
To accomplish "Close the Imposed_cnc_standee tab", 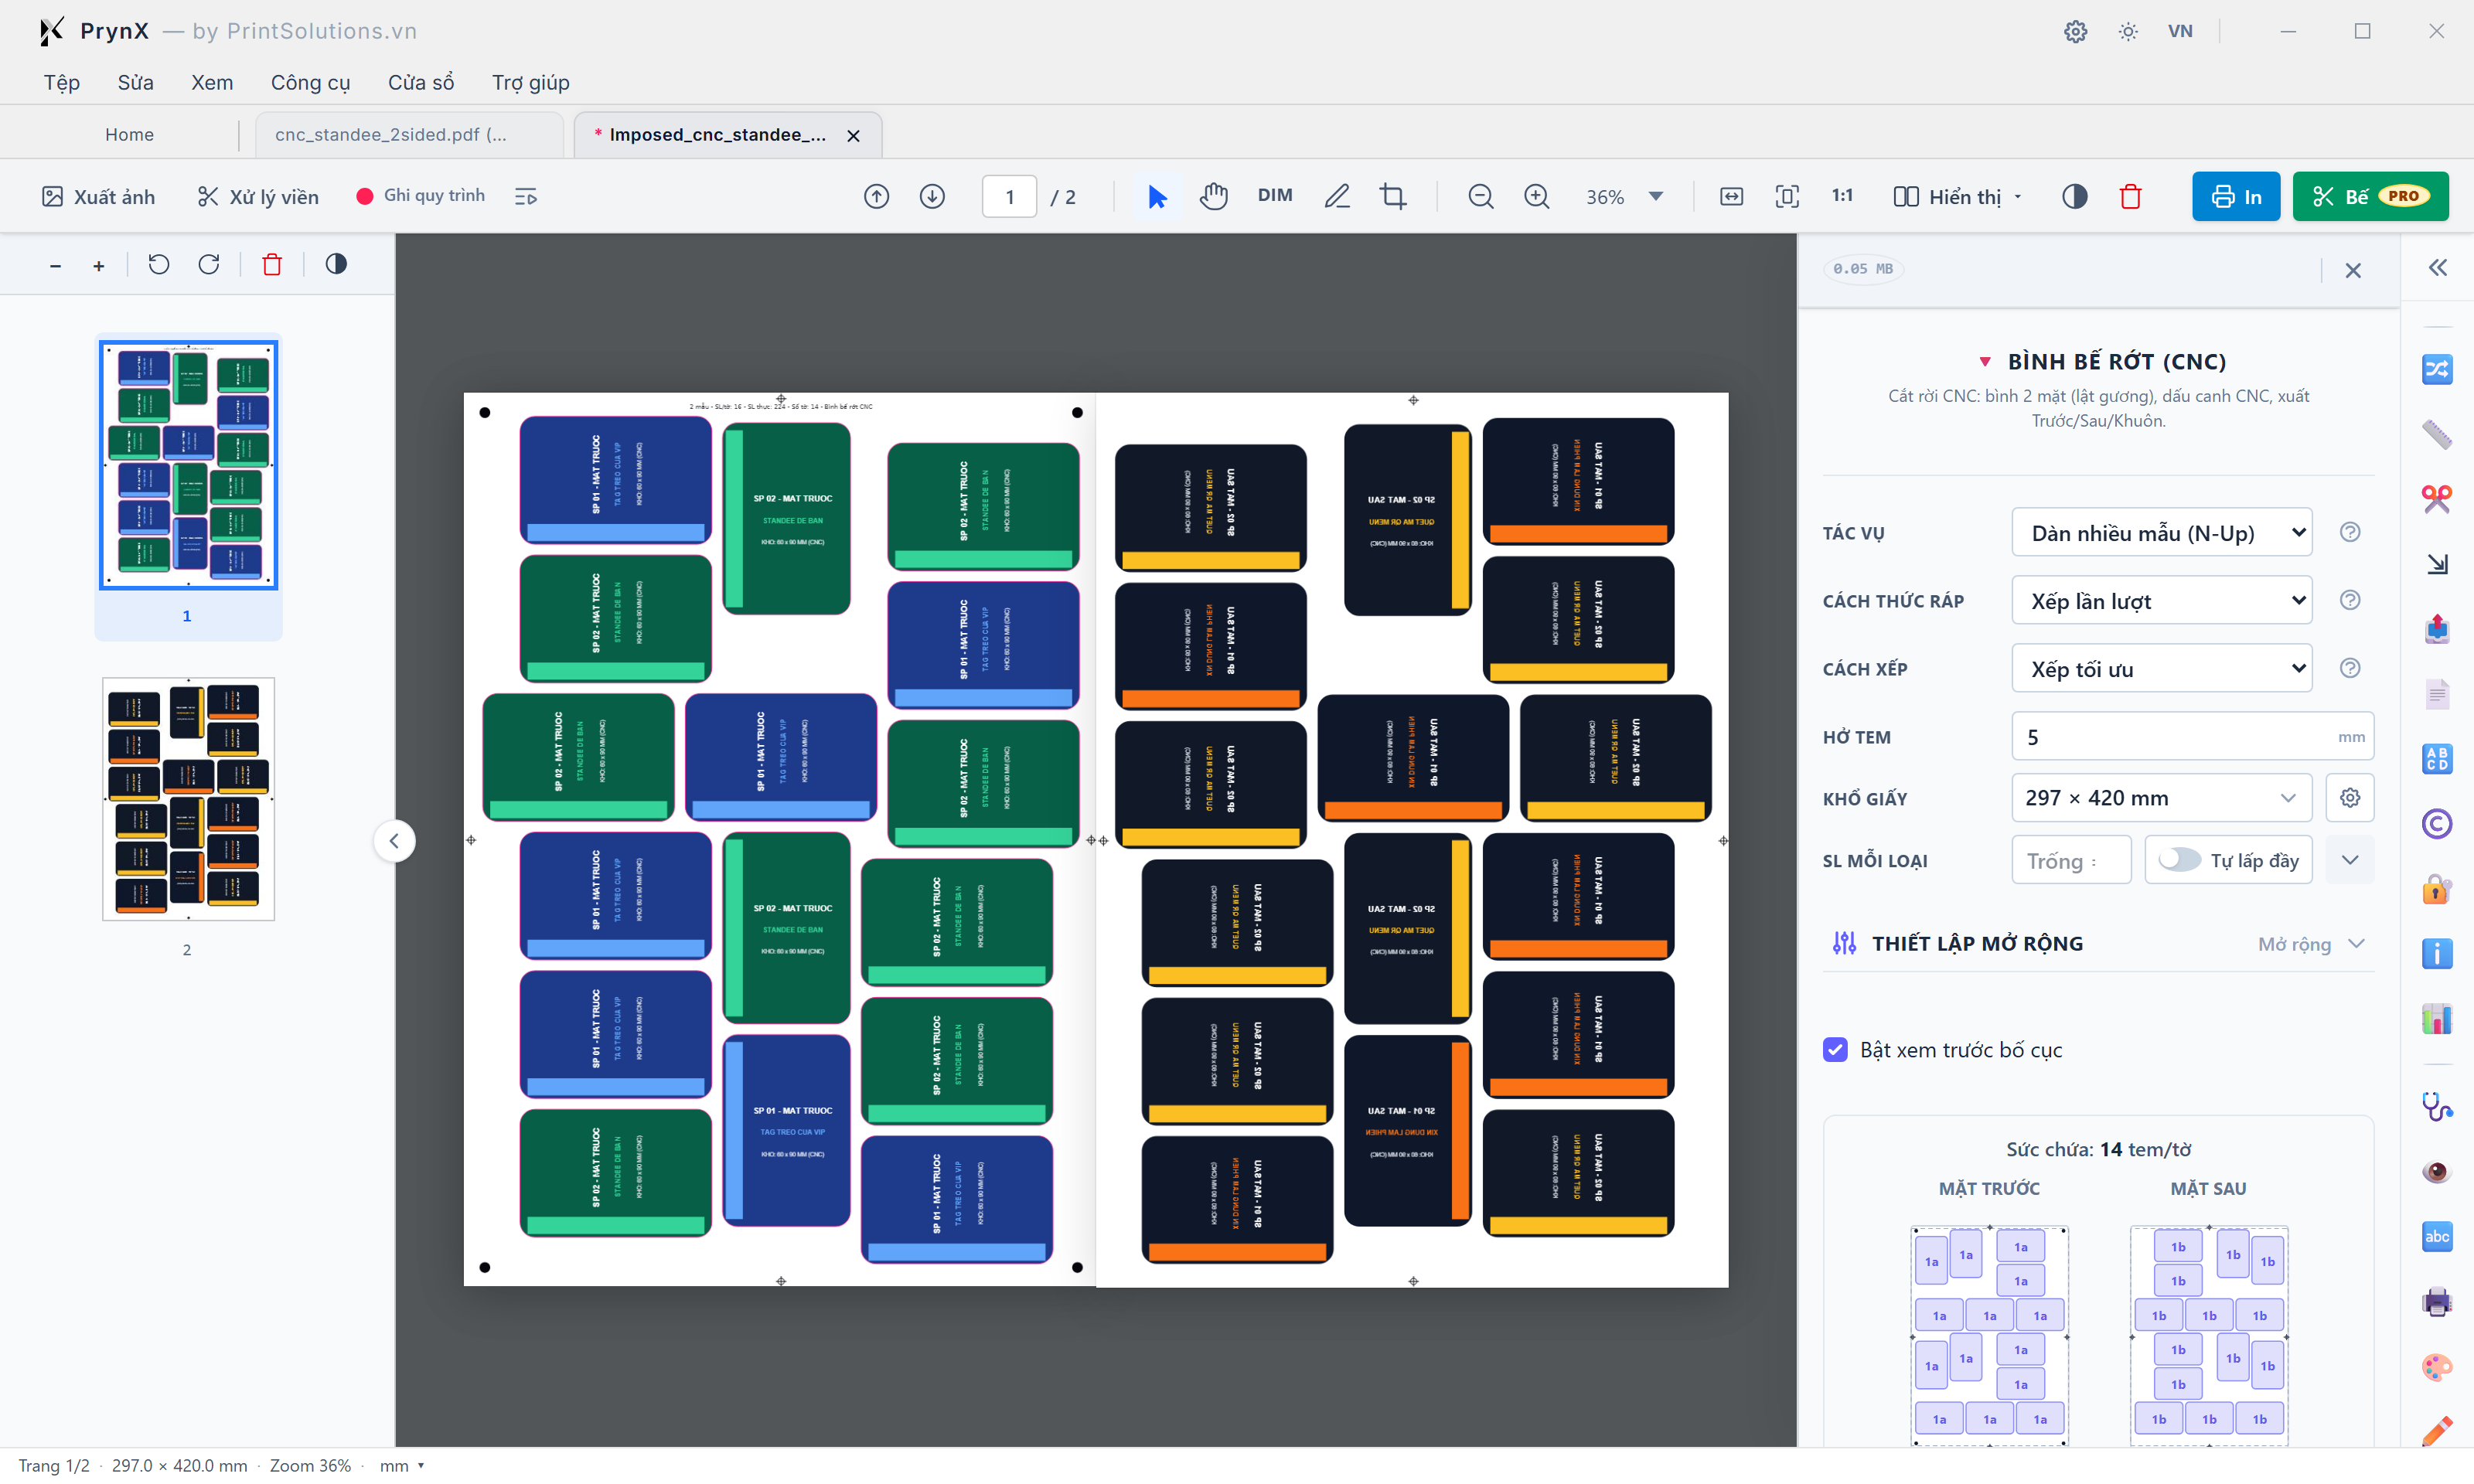I will point(853,135).
